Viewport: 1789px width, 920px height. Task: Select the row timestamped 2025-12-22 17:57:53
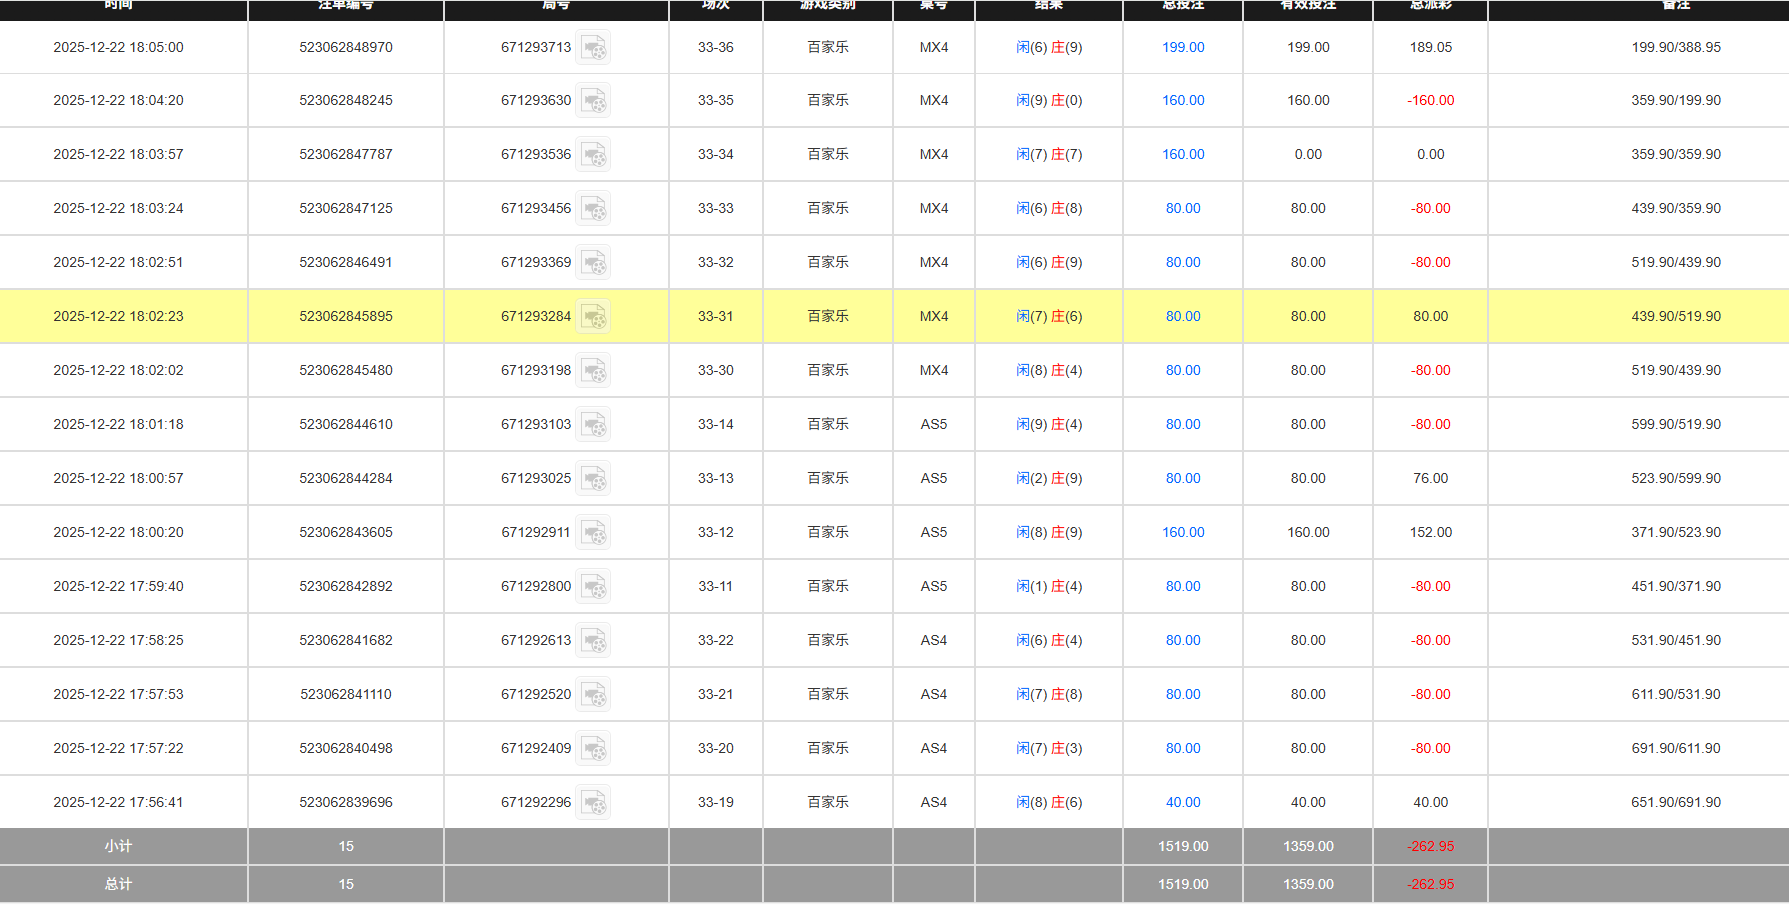[118, 694]
